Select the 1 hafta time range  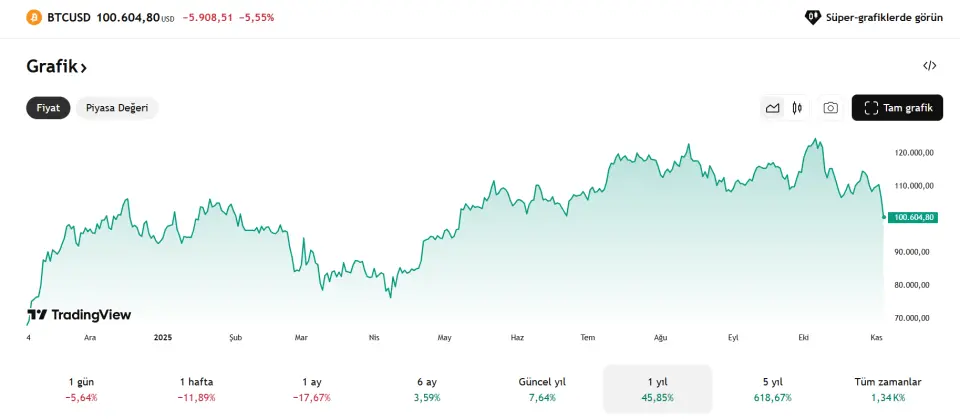tap(196, 389)
